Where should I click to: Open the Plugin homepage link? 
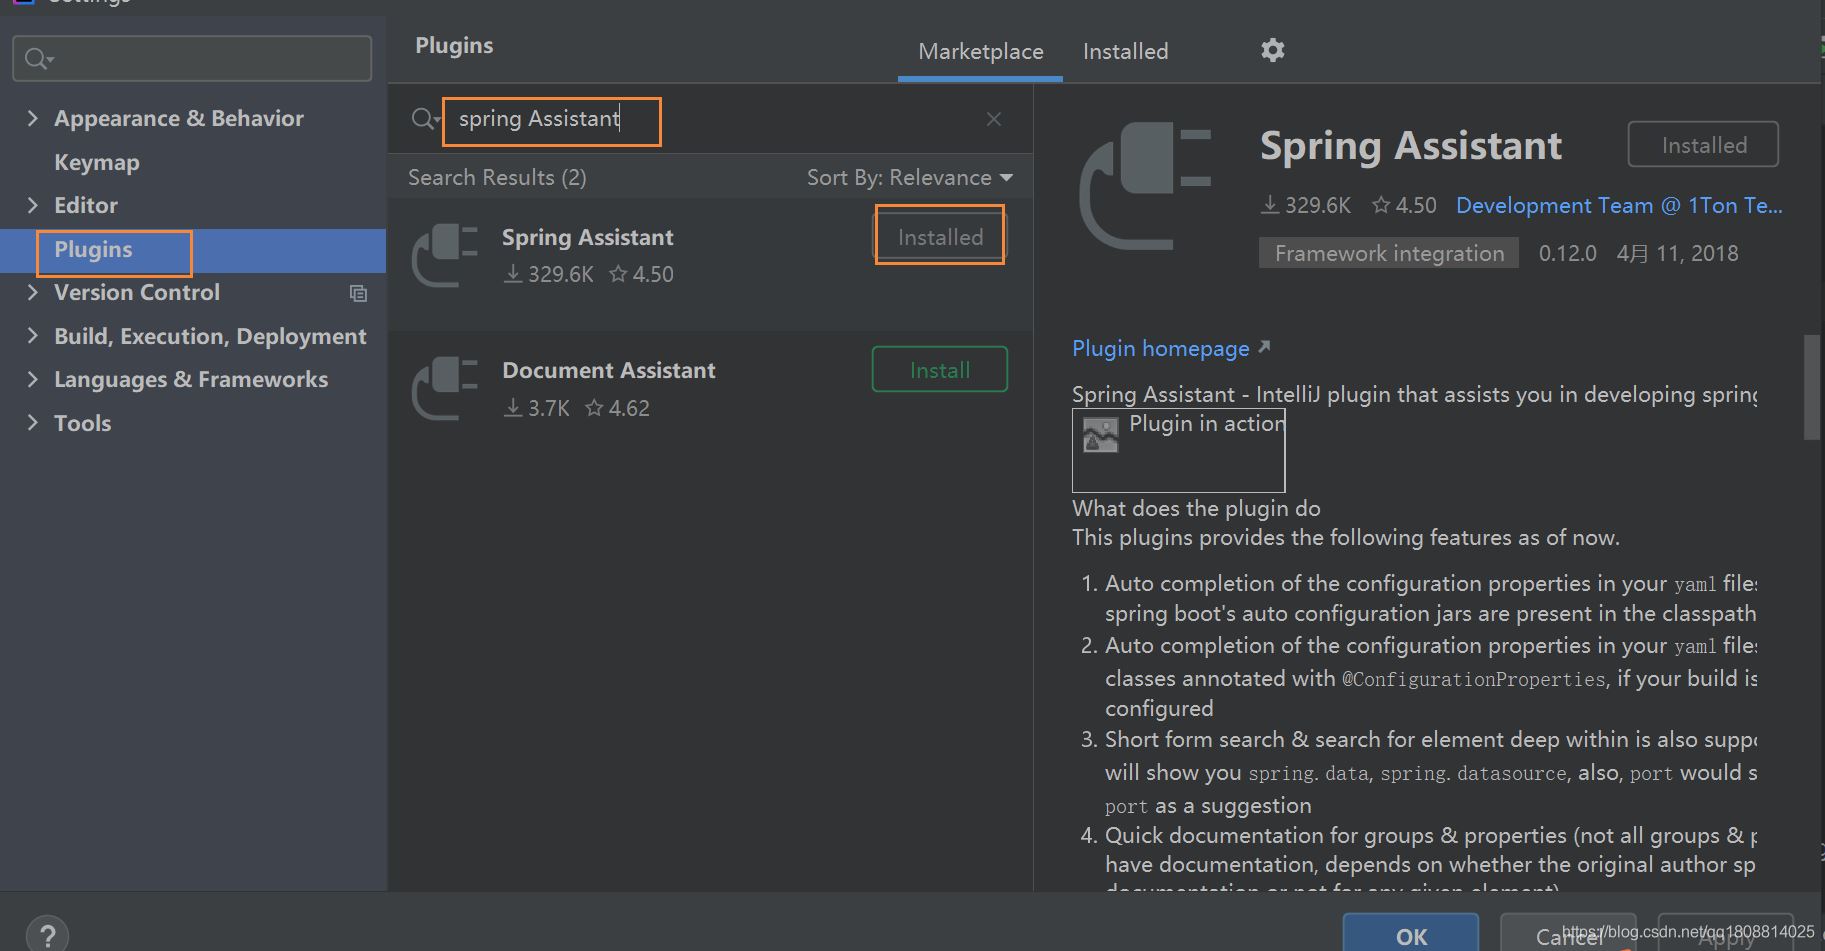(x=1160, y=347)
